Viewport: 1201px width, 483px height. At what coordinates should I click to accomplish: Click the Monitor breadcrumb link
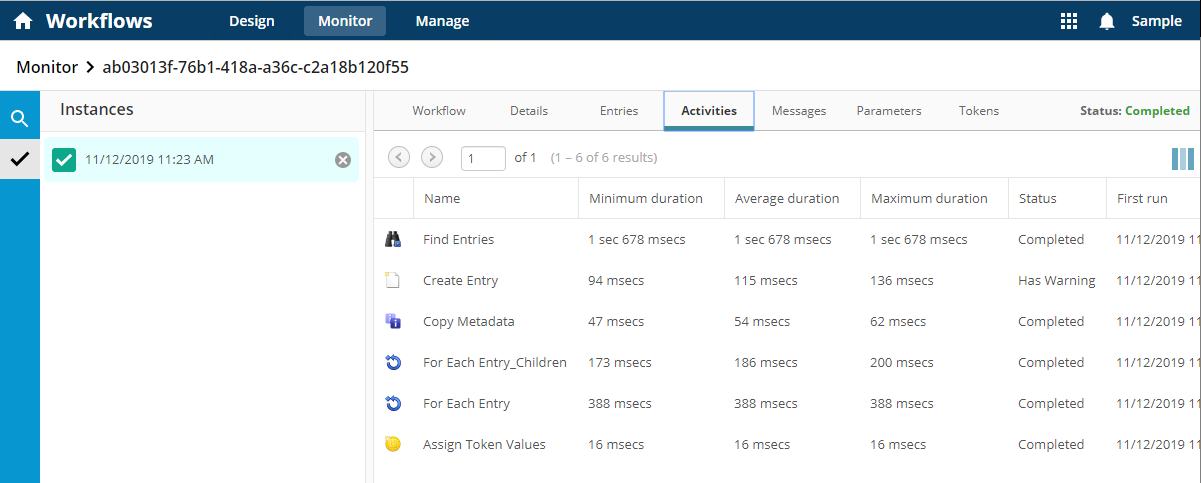pyautogui.click(x=47, y=67)
